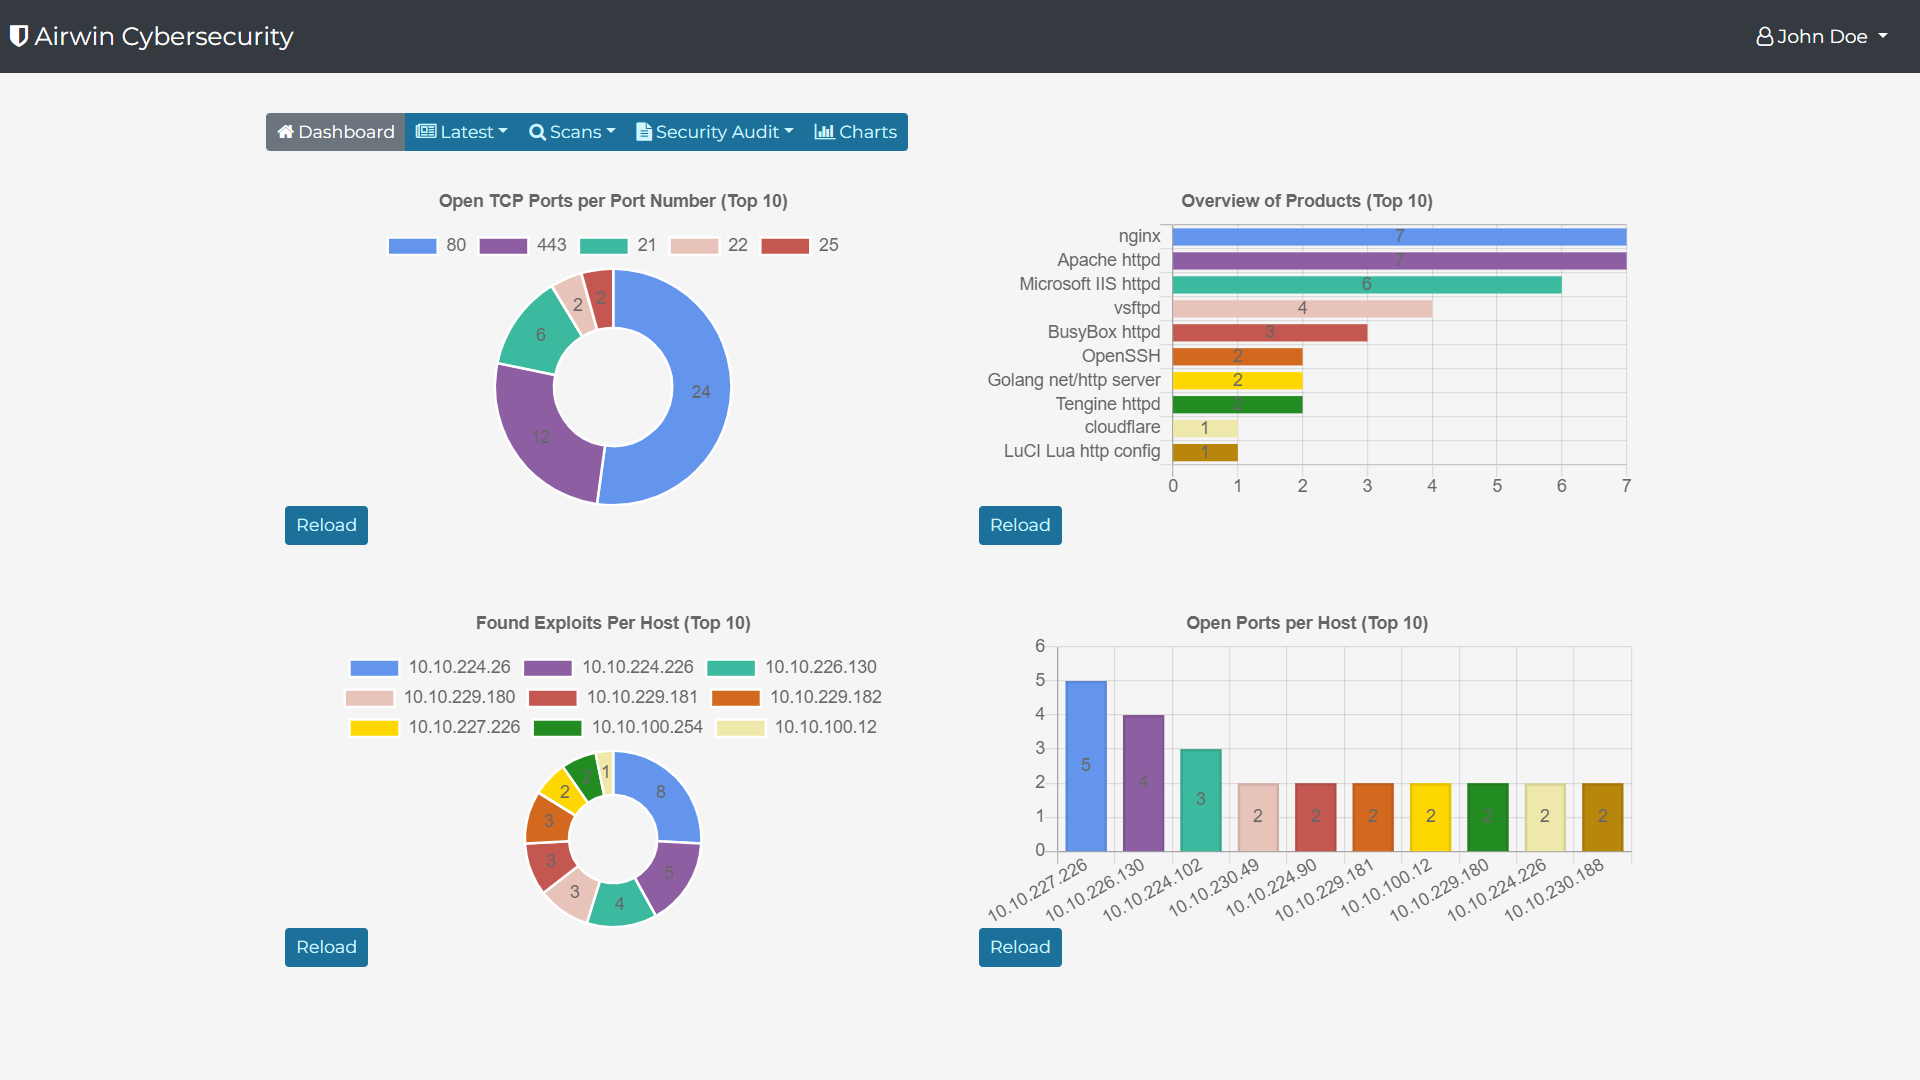Click the nginx bar in products chart
This screenshot has width=1920, height=1080.
[x=1398, y=237]
